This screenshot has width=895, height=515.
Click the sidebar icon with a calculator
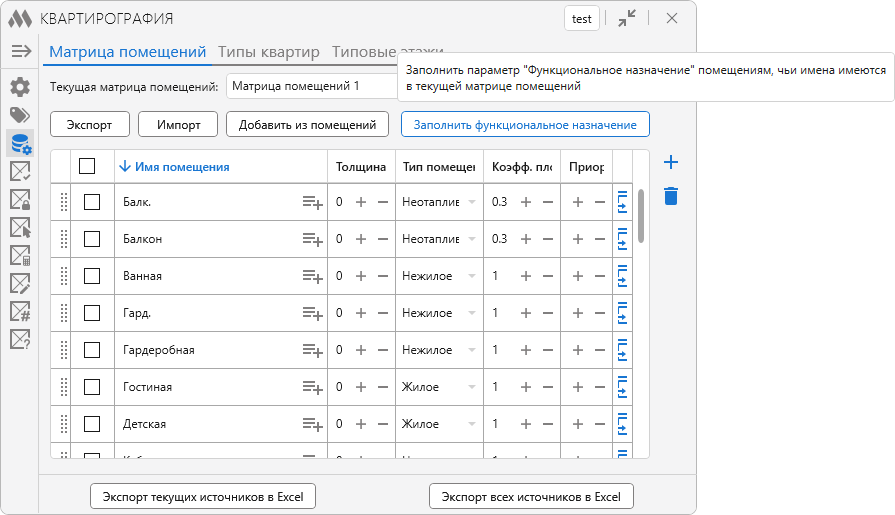(x=20, y=255)
